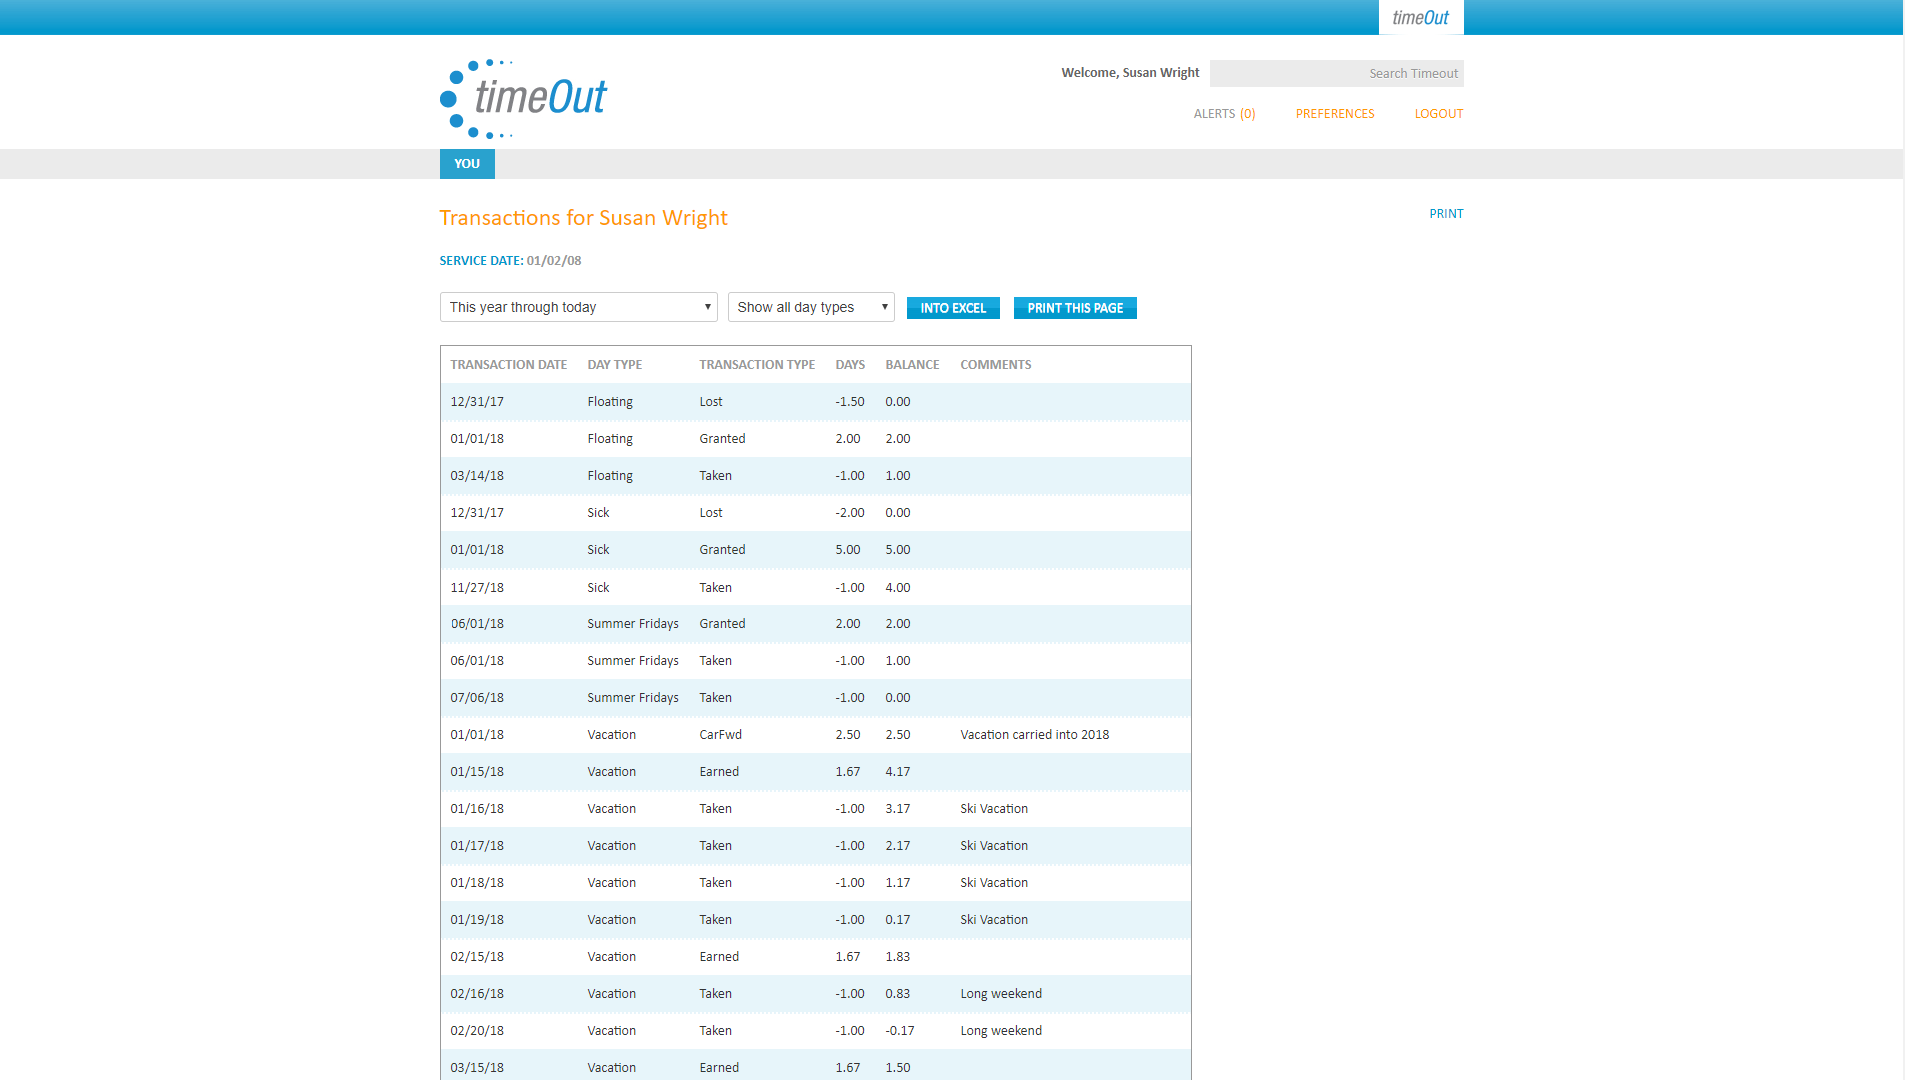Select the 01/15/18 Vacation Earned date
Screen dimensions: 1905x1080
pos(477,772)
